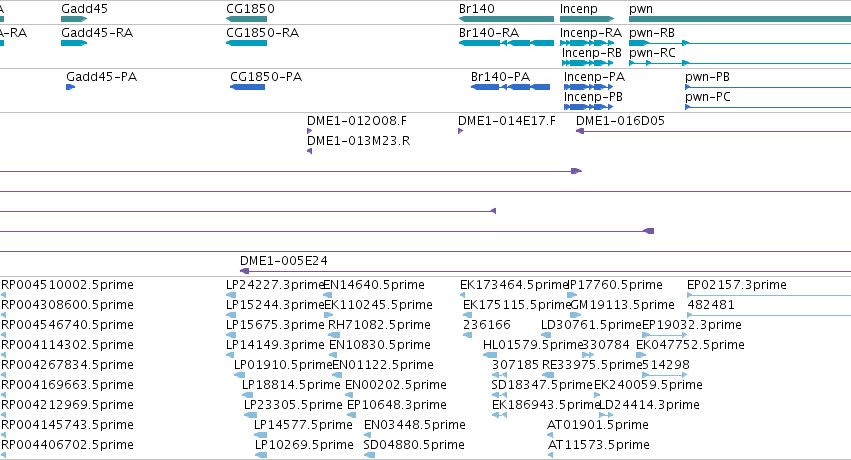Click the RP004510002.5prime EST label
Image resolution: width=851 pixels, height=460 pixels.
(x=67, y=285)
